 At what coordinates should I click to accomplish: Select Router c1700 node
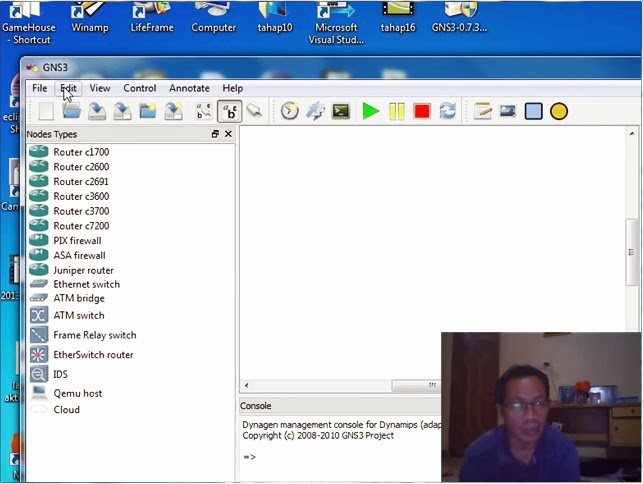tap(69, 152)
